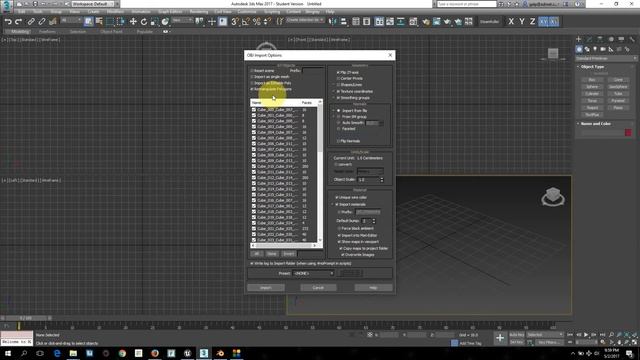Click the Align tool icon
Image resolution: width=640 pixels, height=360 pixels.
click(343, 22)
